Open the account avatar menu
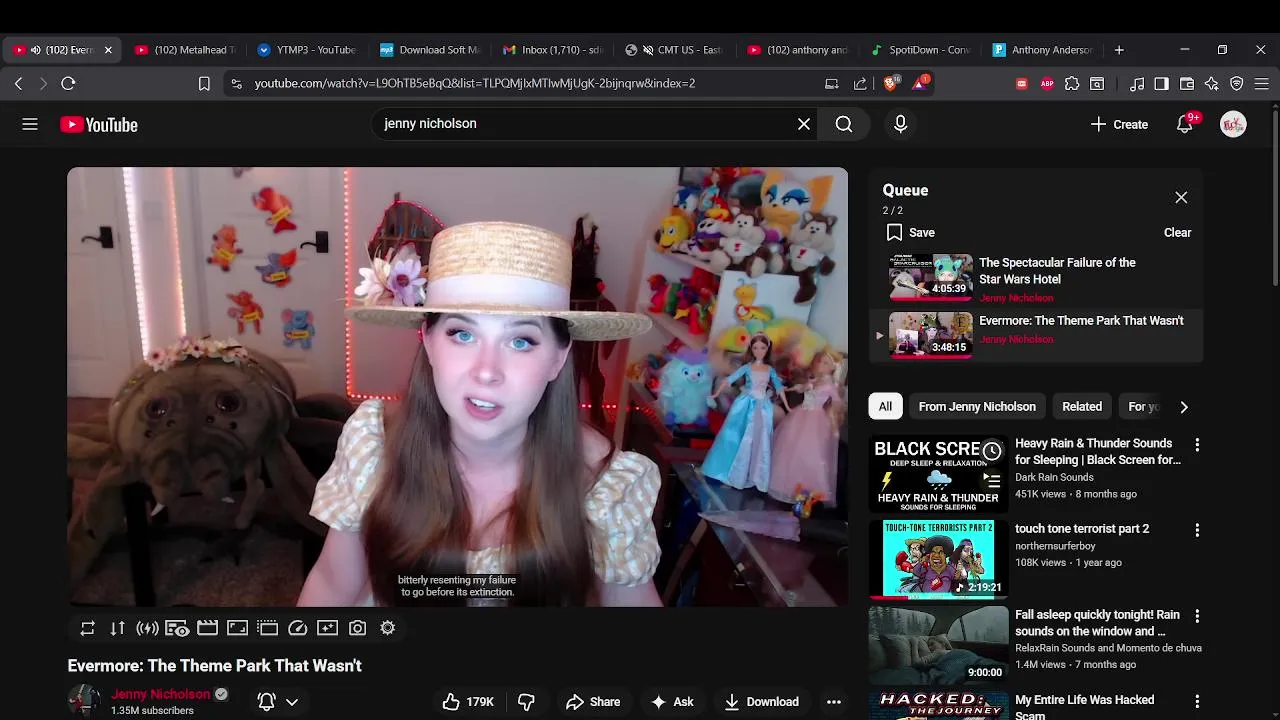This screenshot has width=1280, height=720. (1233, 124)
